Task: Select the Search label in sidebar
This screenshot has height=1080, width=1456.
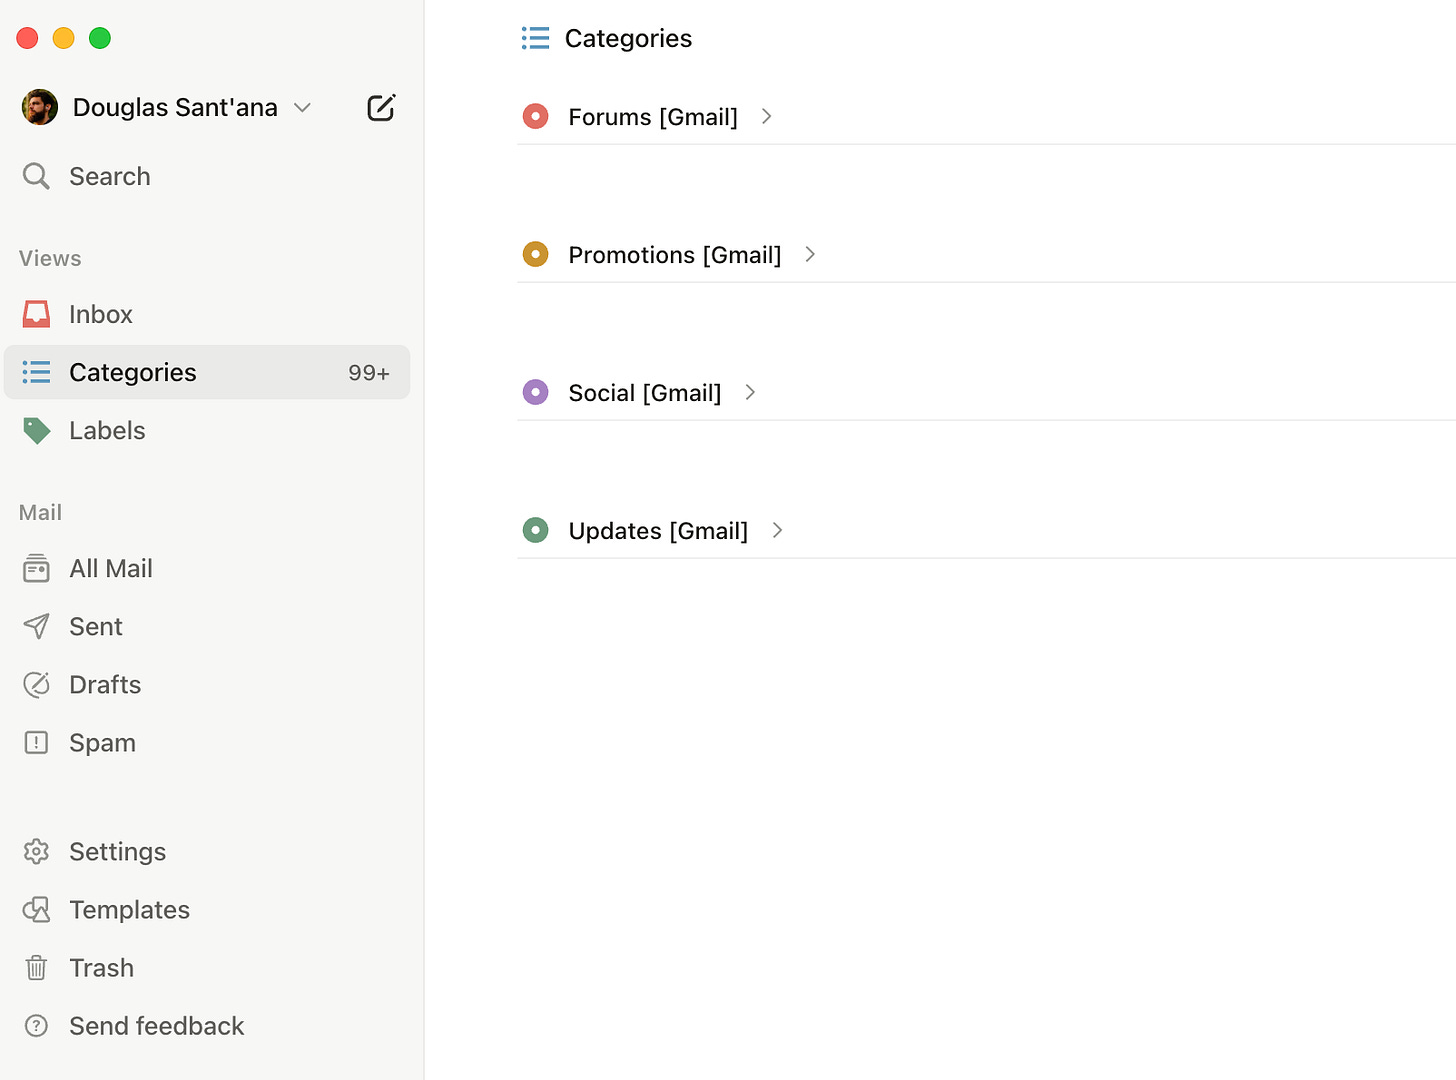Action: (110, 176)
